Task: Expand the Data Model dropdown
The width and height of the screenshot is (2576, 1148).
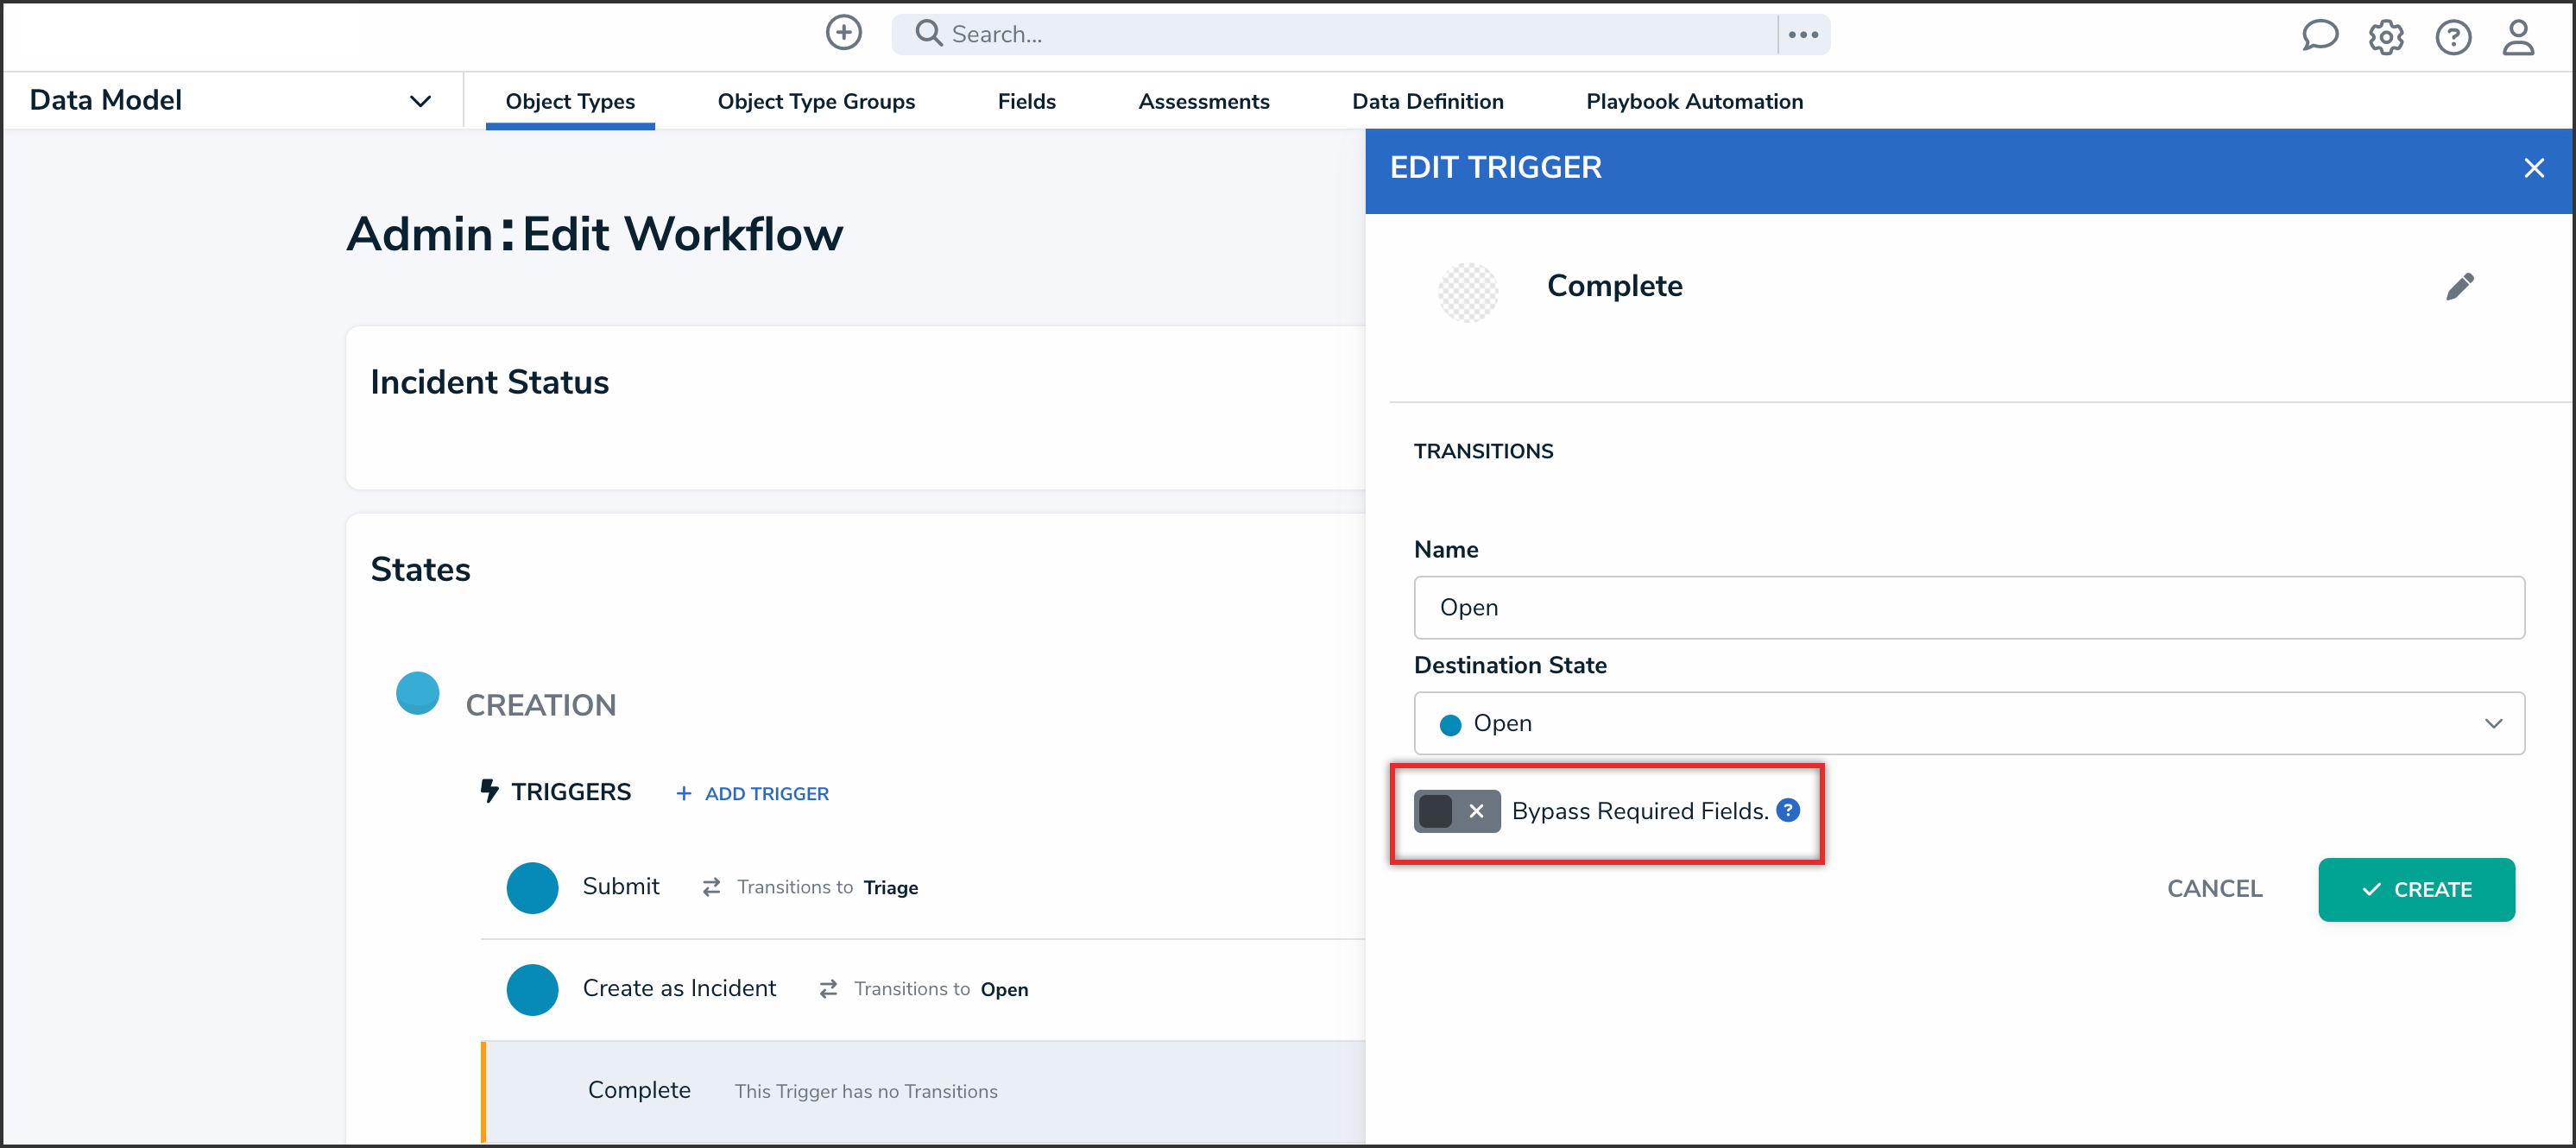Action: [x=420, y=100]
